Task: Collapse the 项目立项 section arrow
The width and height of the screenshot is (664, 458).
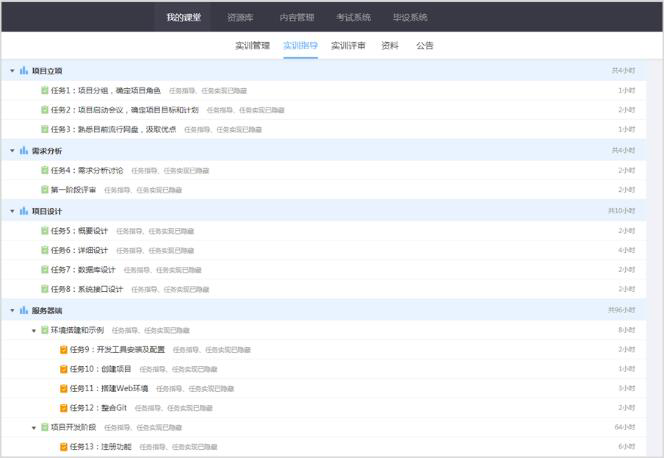Action: tap(12, 72)
